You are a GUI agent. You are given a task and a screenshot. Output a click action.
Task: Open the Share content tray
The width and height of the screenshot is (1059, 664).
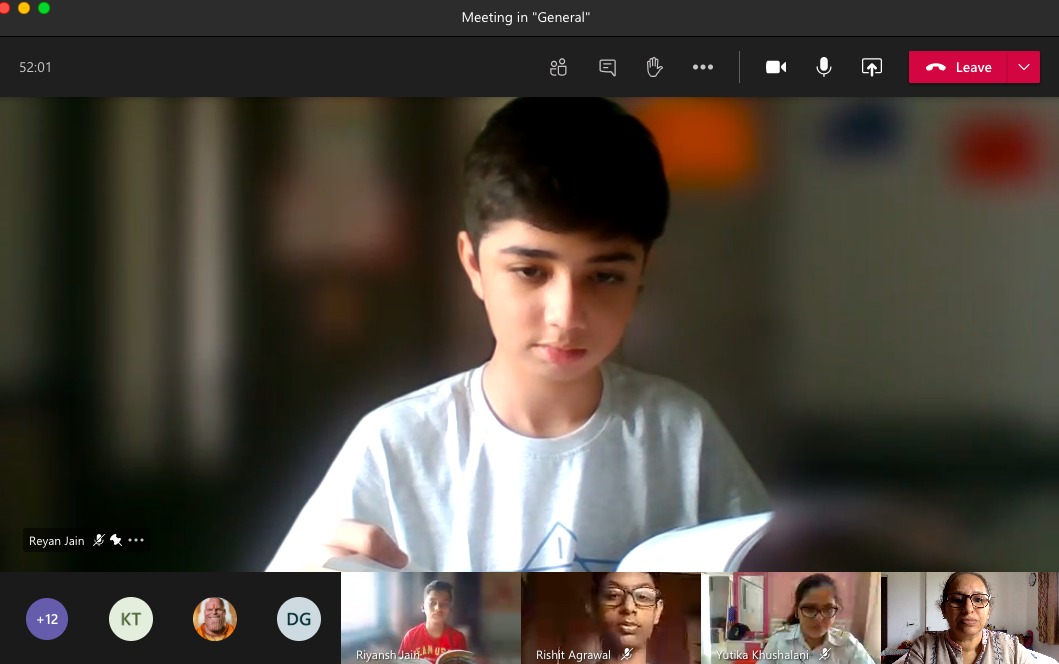(x=871, y=67)
